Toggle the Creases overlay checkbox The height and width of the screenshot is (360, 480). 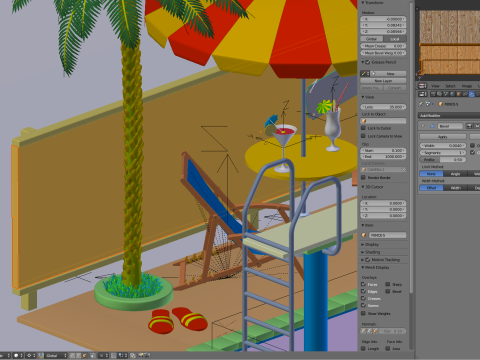363,298
